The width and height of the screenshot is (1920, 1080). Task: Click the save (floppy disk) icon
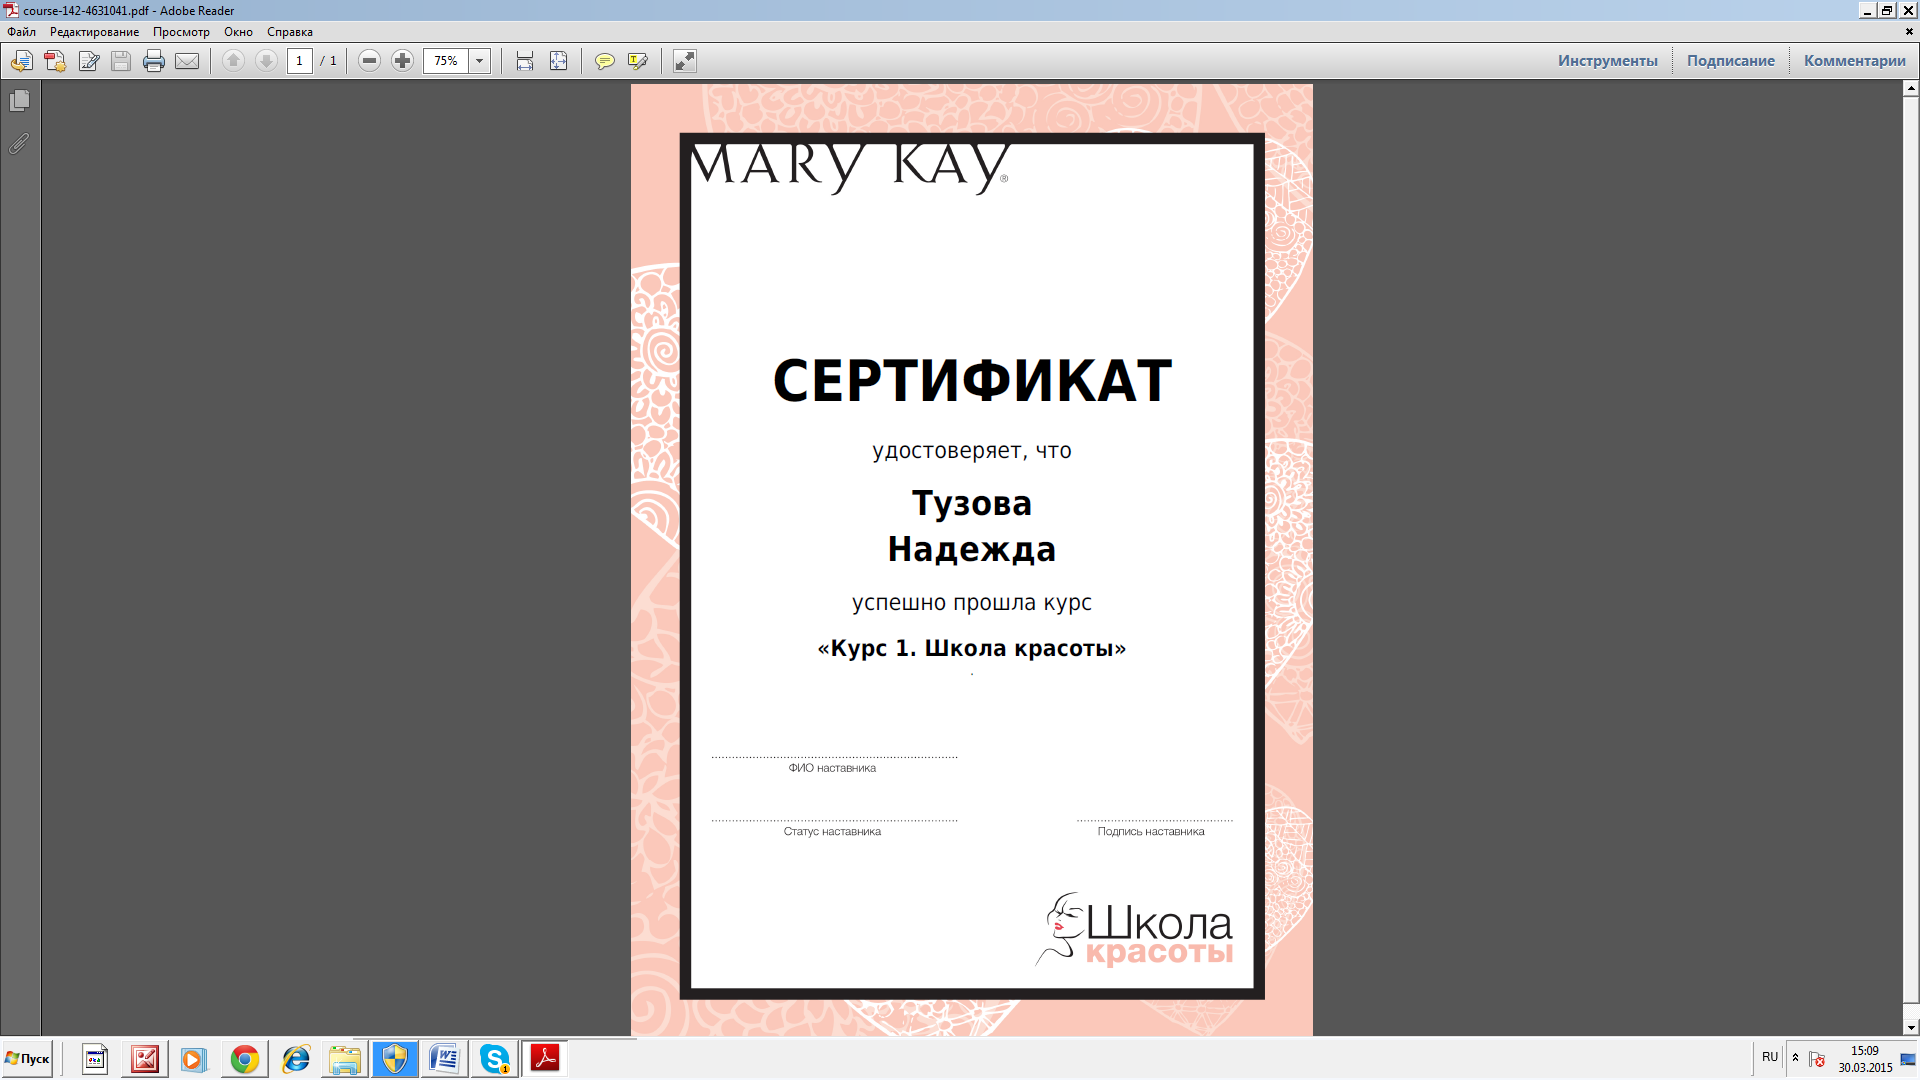(x=121, y=61)
